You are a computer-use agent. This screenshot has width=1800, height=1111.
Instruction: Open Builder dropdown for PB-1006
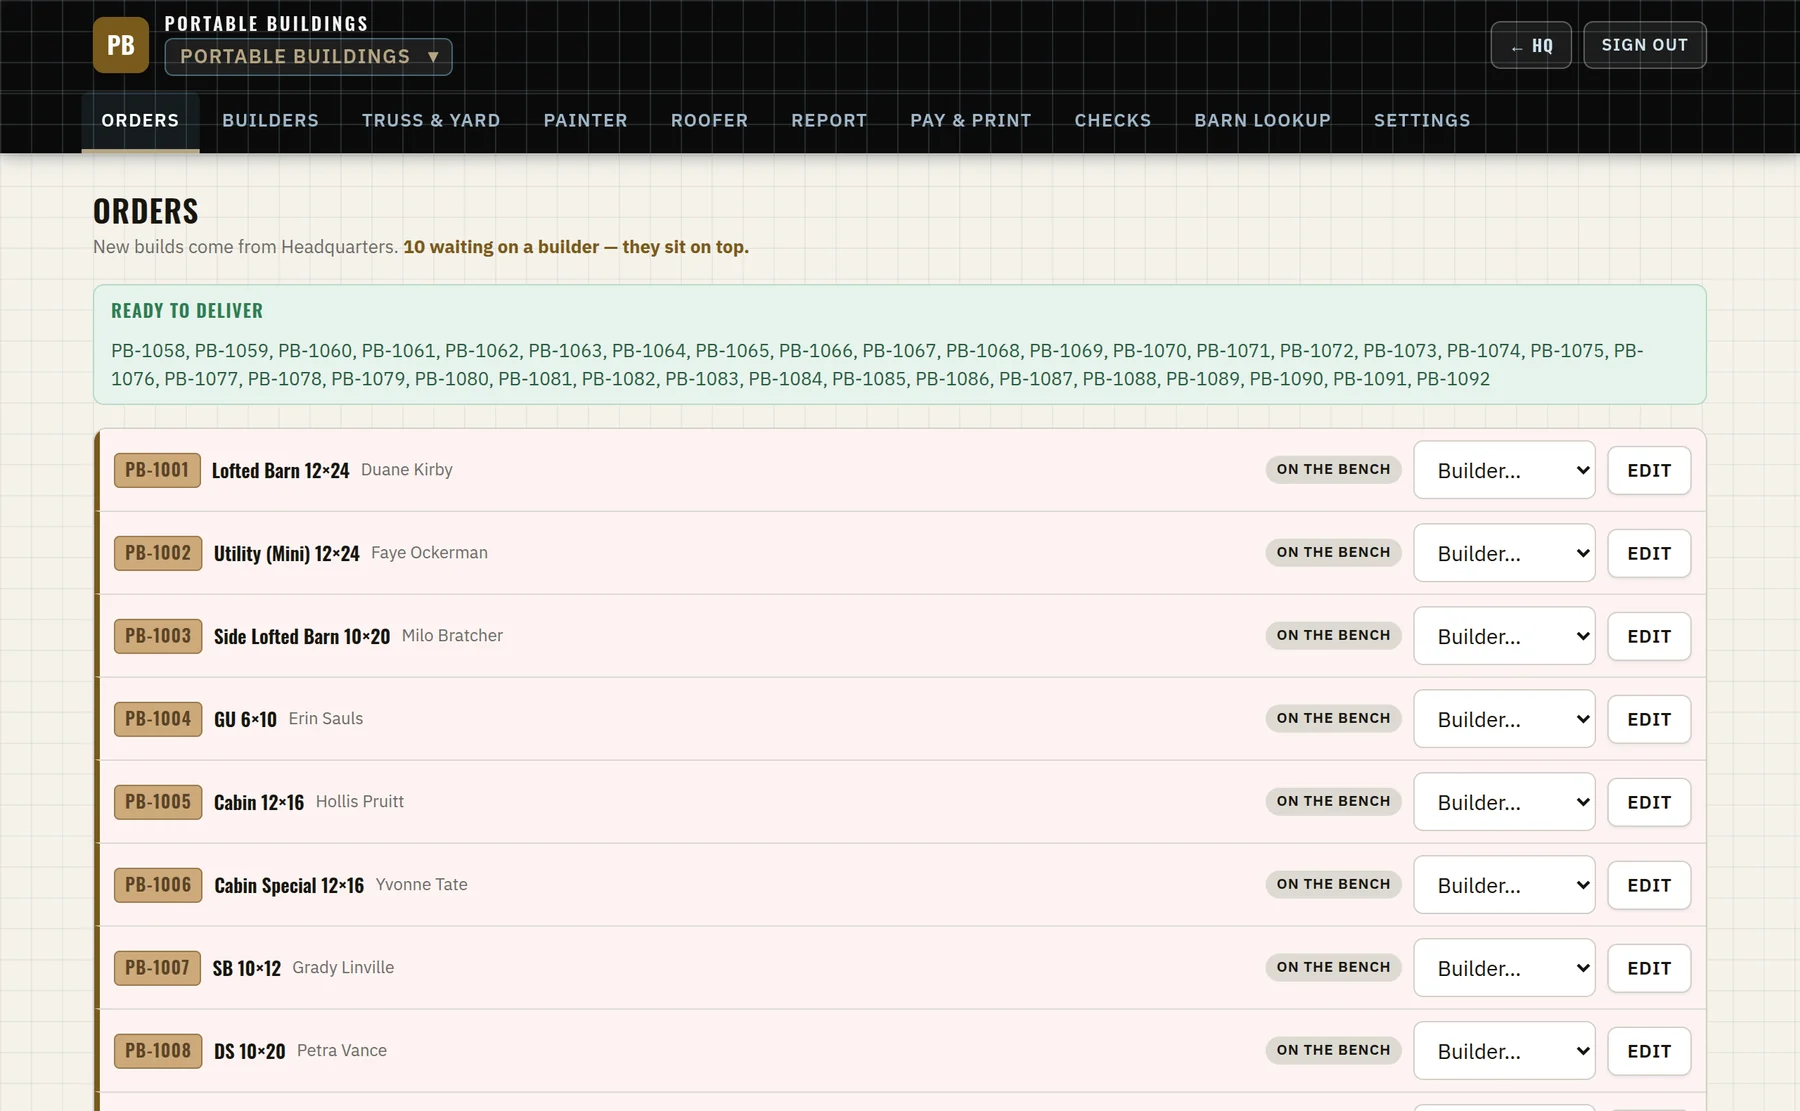point(1504,885)
